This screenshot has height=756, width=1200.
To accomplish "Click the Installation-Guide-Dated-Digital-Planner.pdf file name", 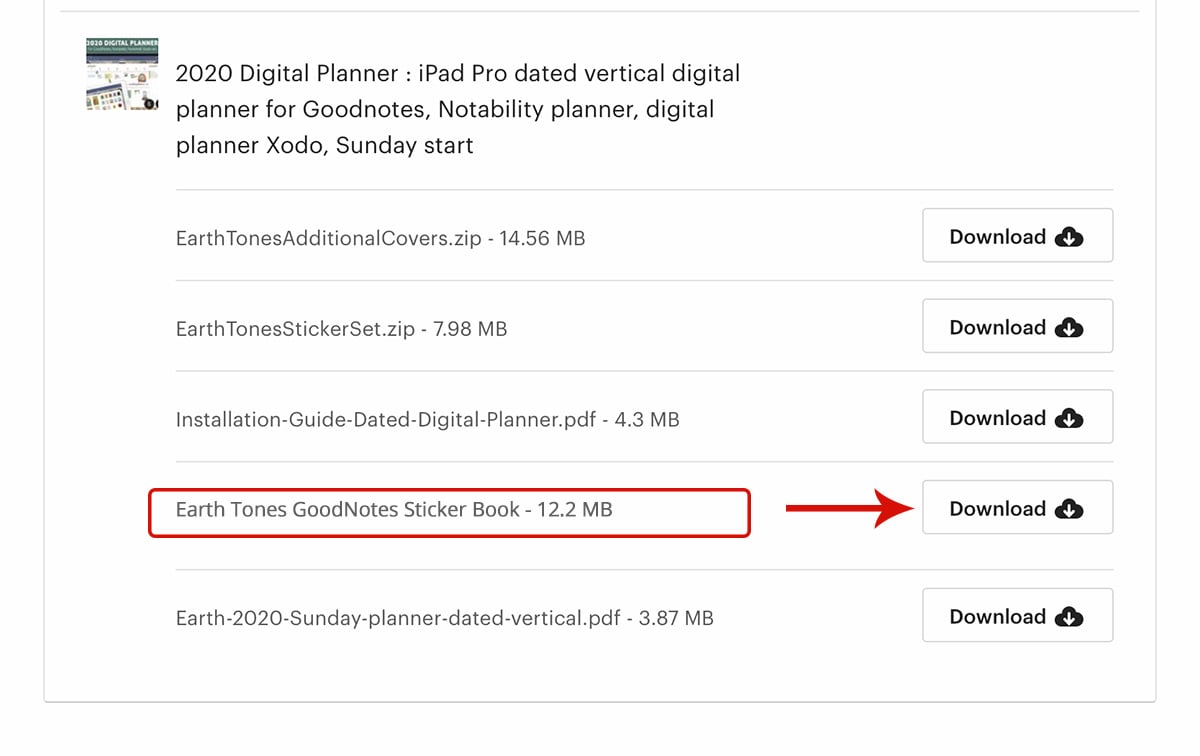I will pyautogui.click(x=387, y=420).
